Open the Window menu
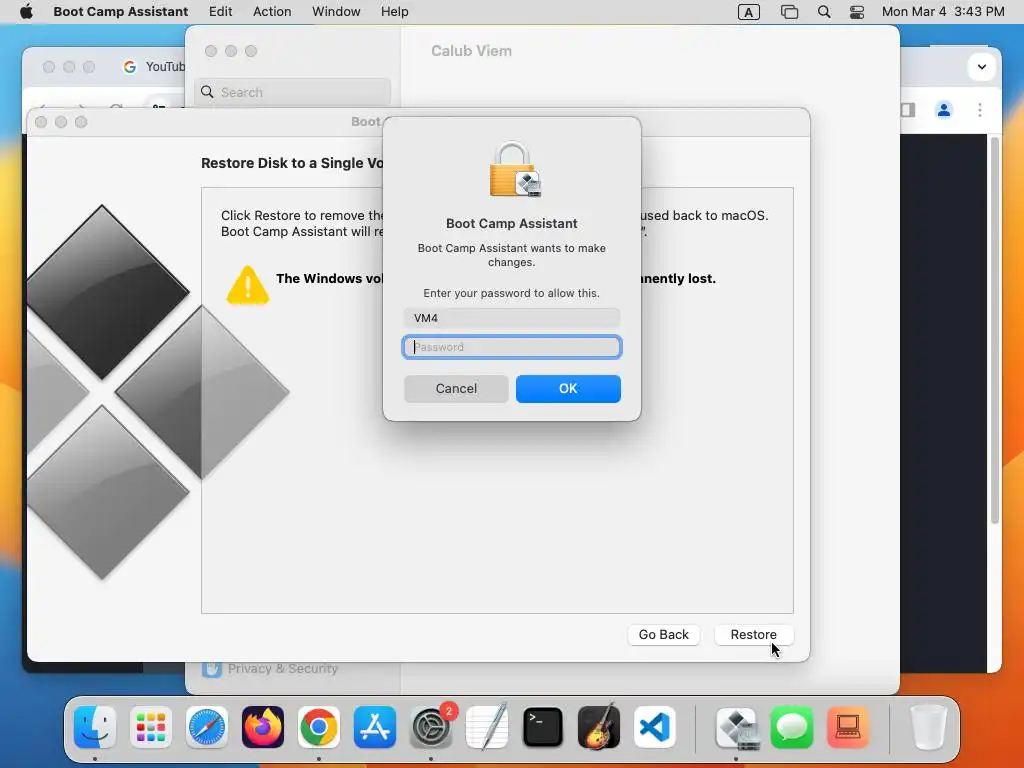This screenshot has width=1024, height=768. tap(336, 12)
